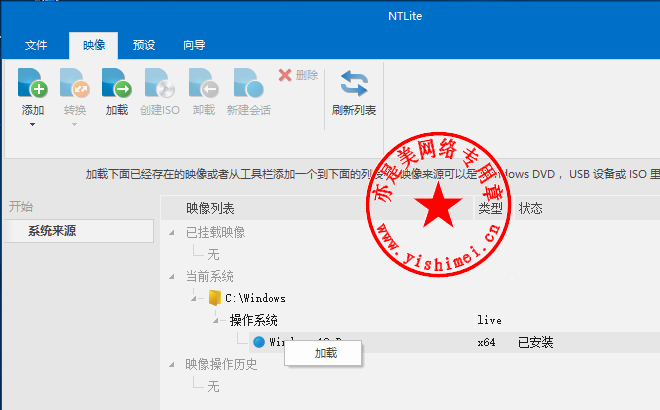660x410 pixels.
Task: Click the live type cell
Action: (x=489, y=320)
